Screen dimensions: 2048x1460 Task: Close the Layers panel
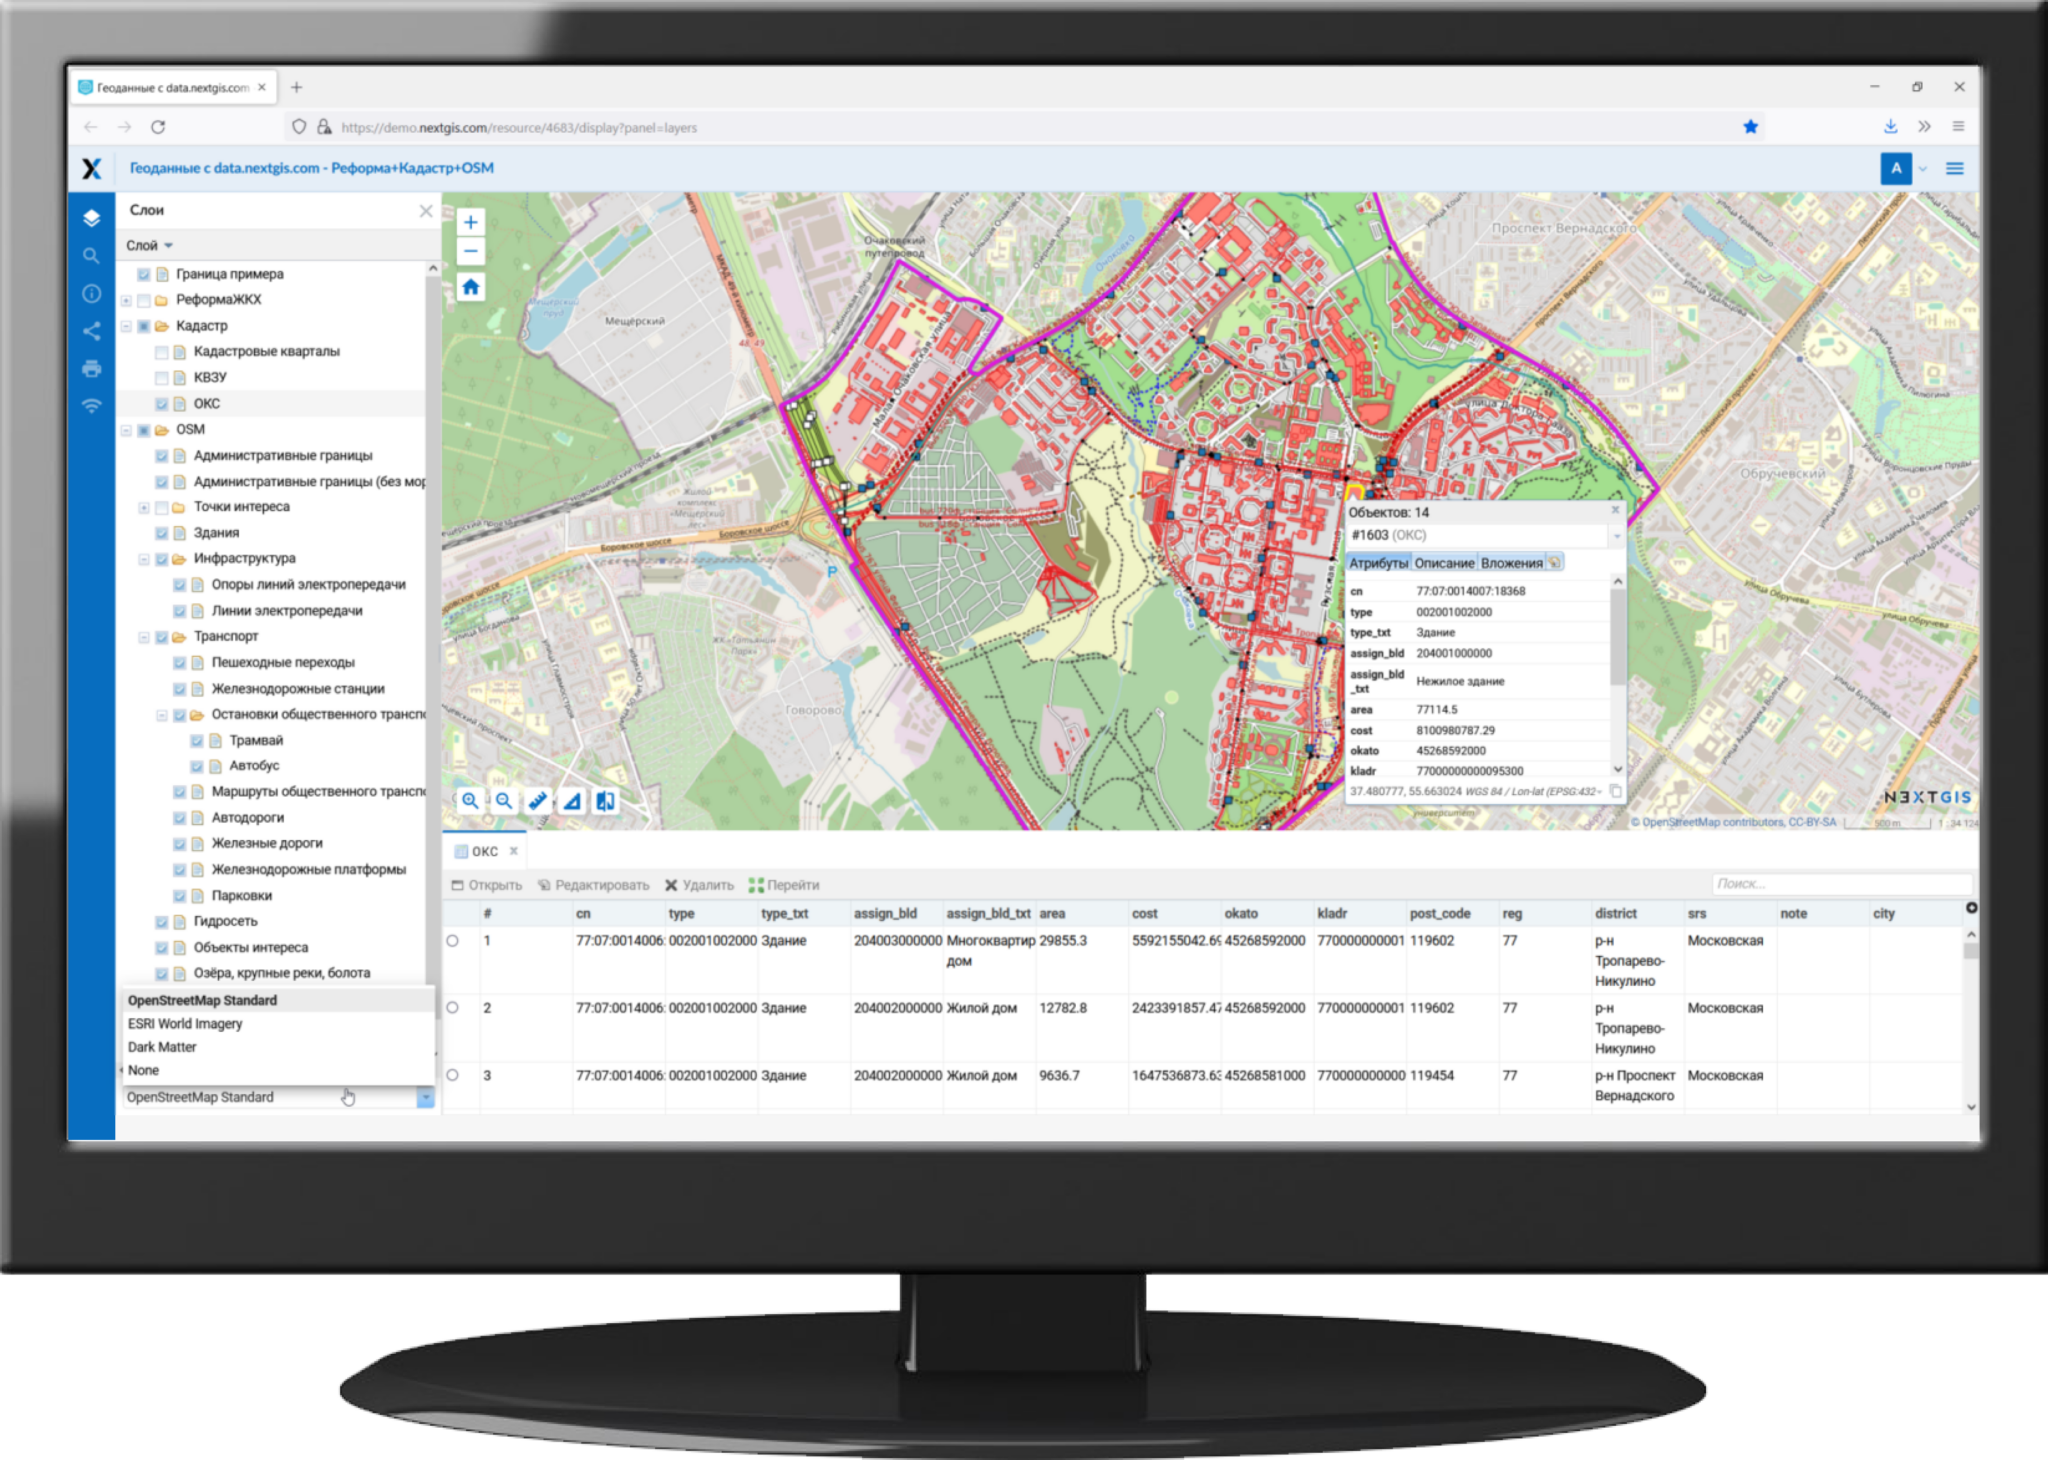[426, 210]
